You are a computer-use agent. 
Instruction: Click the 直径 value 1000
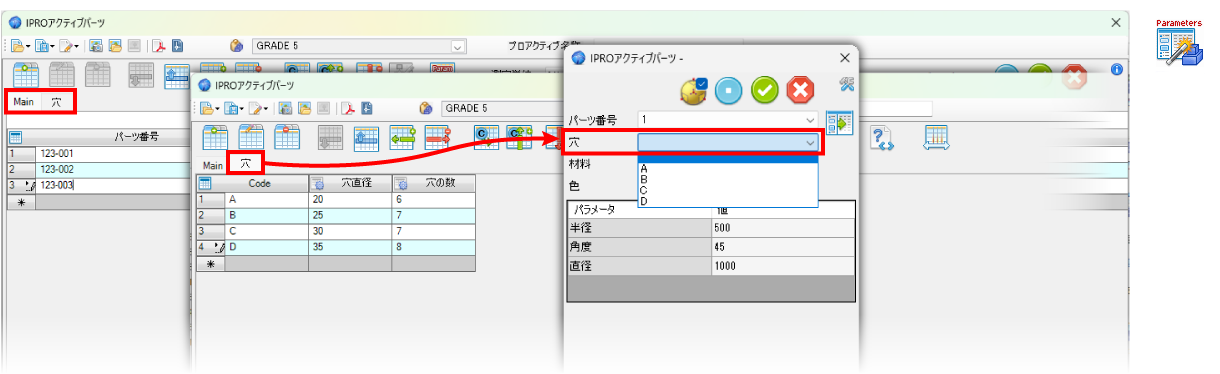pos(783,265)
